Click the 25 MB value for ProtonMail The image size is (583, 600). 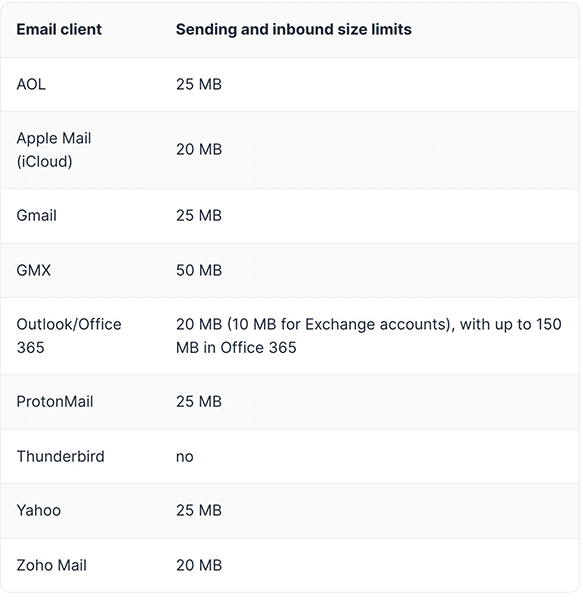pos(199,401)
